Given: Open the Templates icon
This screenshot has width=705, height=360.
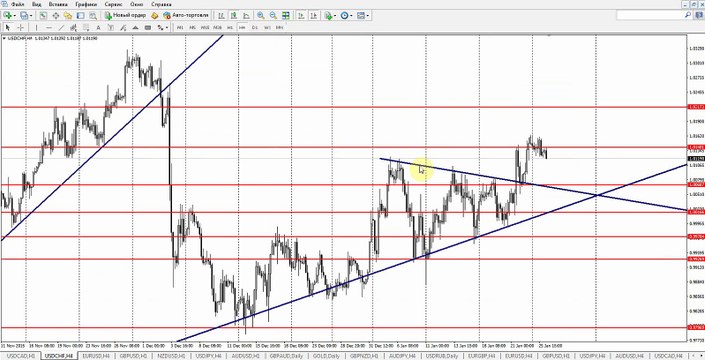Looking at the screenshot, I should coord(361,16).
